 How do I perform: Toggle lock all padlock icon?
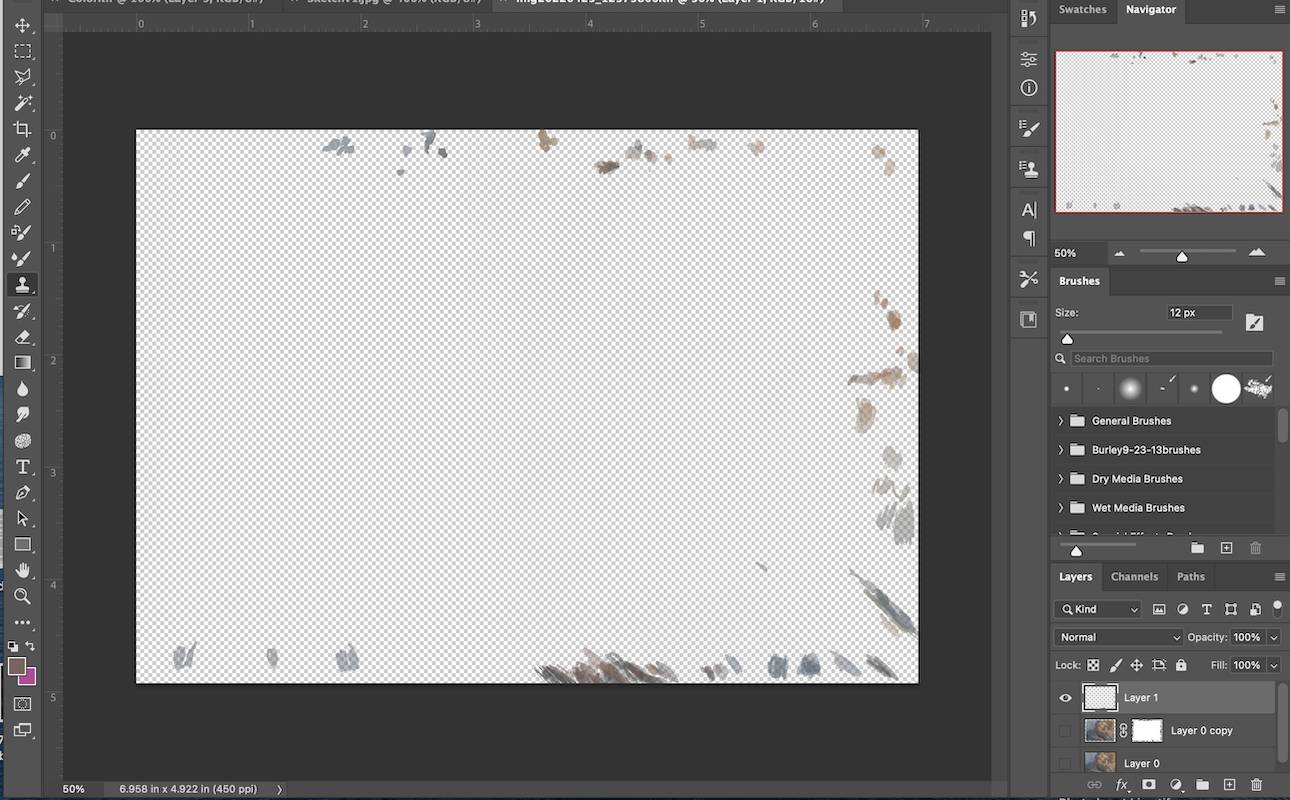(x=1181, y=665)
